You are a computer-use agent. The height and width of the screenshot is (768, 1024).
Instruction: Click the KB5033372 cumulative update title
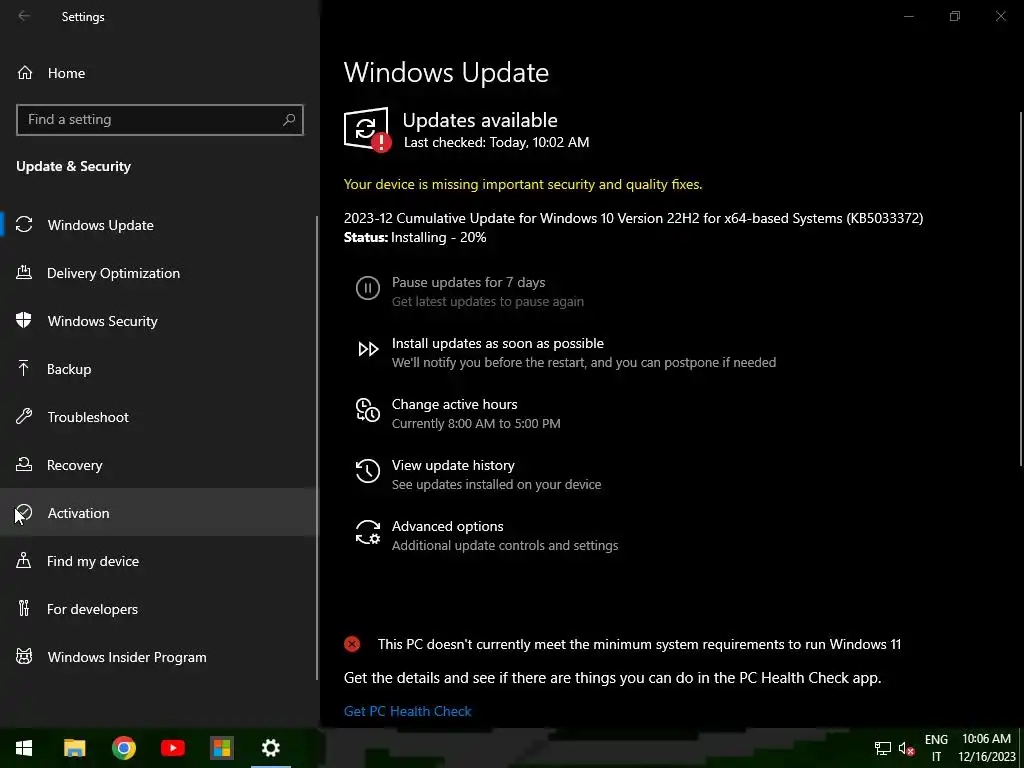(633, 218)
